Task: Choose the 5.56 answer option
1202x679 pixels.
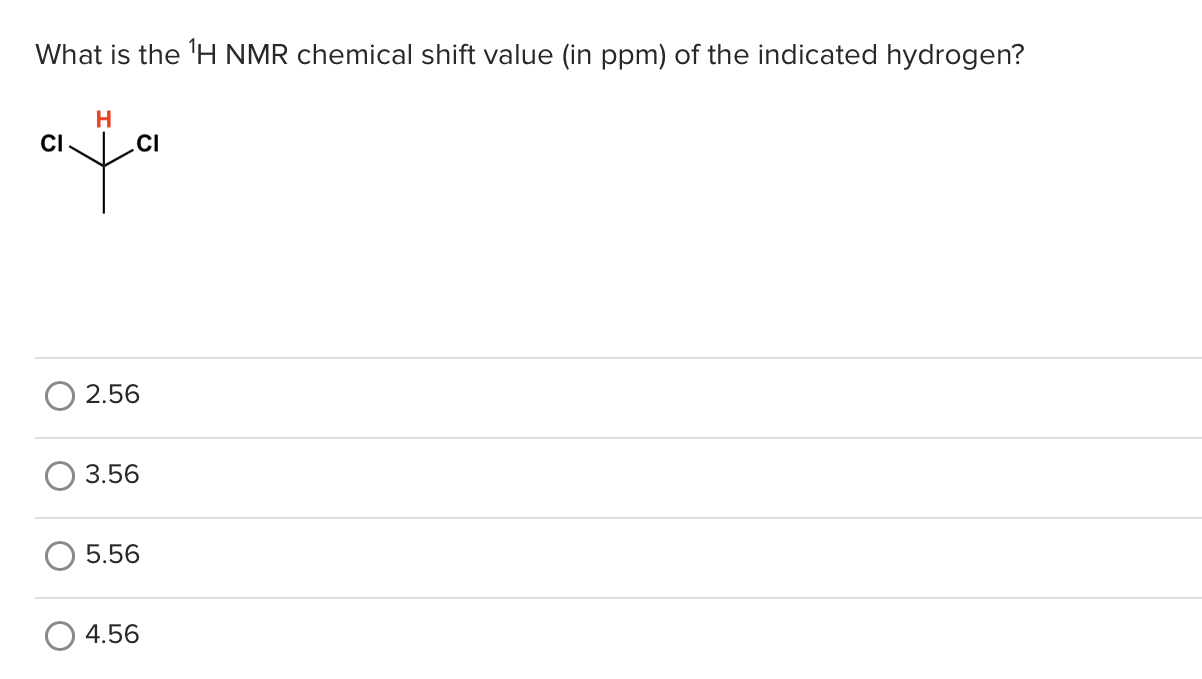Action: coord(60,556)
